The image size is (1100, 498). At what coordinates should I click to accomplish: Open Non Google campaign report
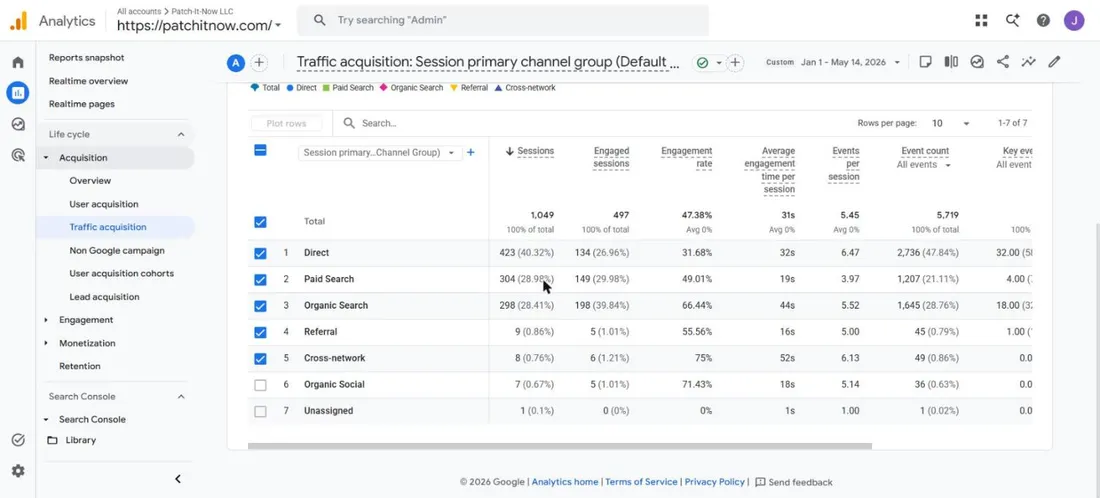coord(116,250)
